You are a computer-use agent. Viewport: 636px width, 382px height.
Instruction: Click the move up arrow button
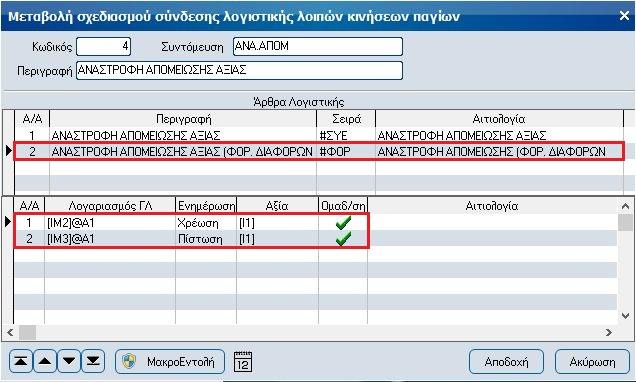[45, 361]
